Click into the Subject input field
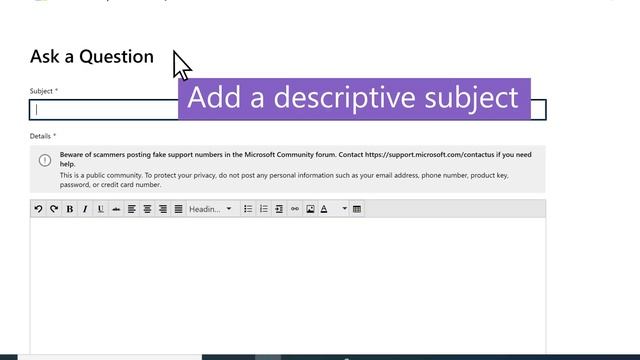Screen dimensions: 640x360 tap(288, 110)
